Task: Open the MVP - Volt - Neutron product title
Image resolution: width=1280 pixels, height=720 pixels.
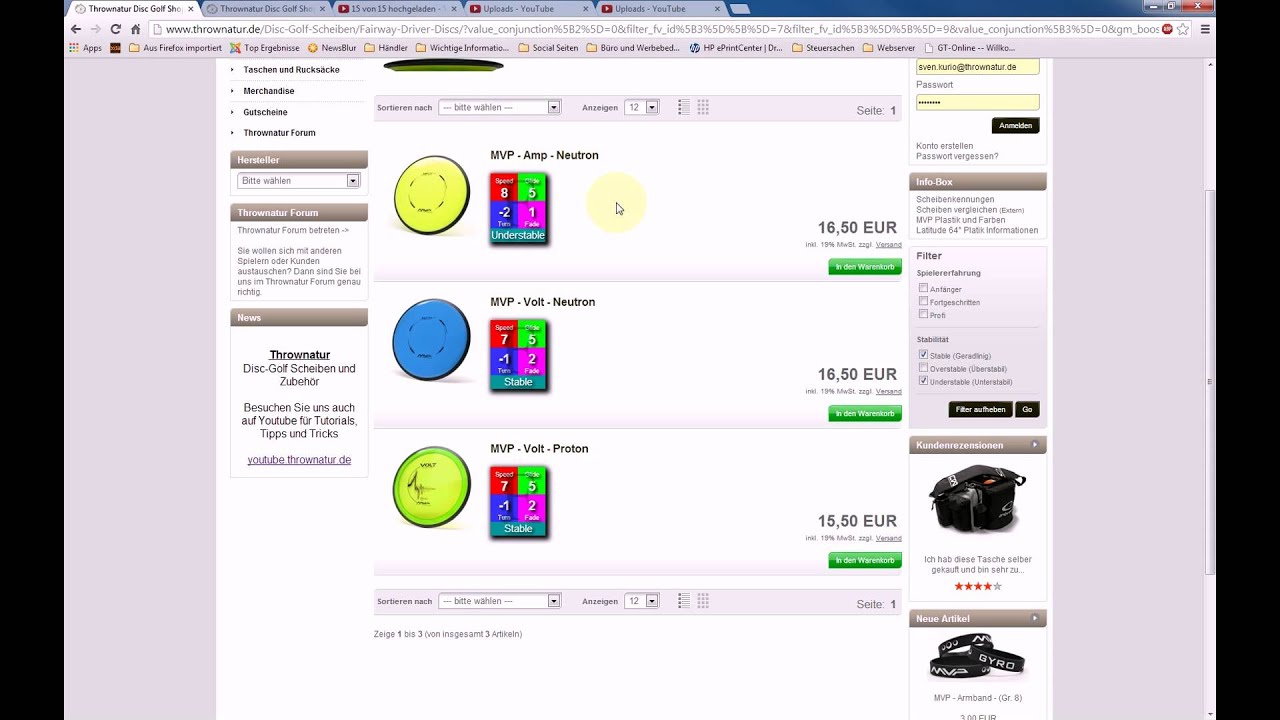Action: click(542, 302)
